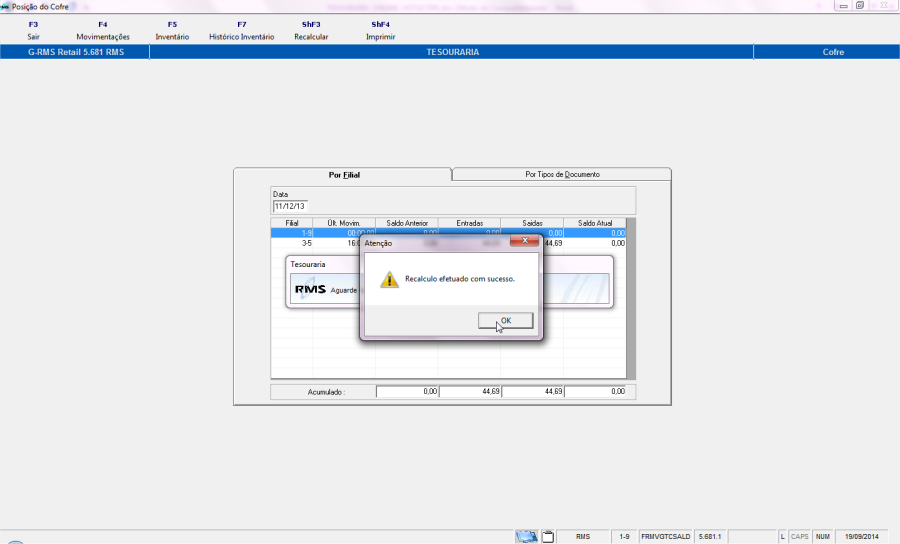Click RMS entry in status bar
The height and width of the screenshot is (544, 900).
tap(583, 537)
